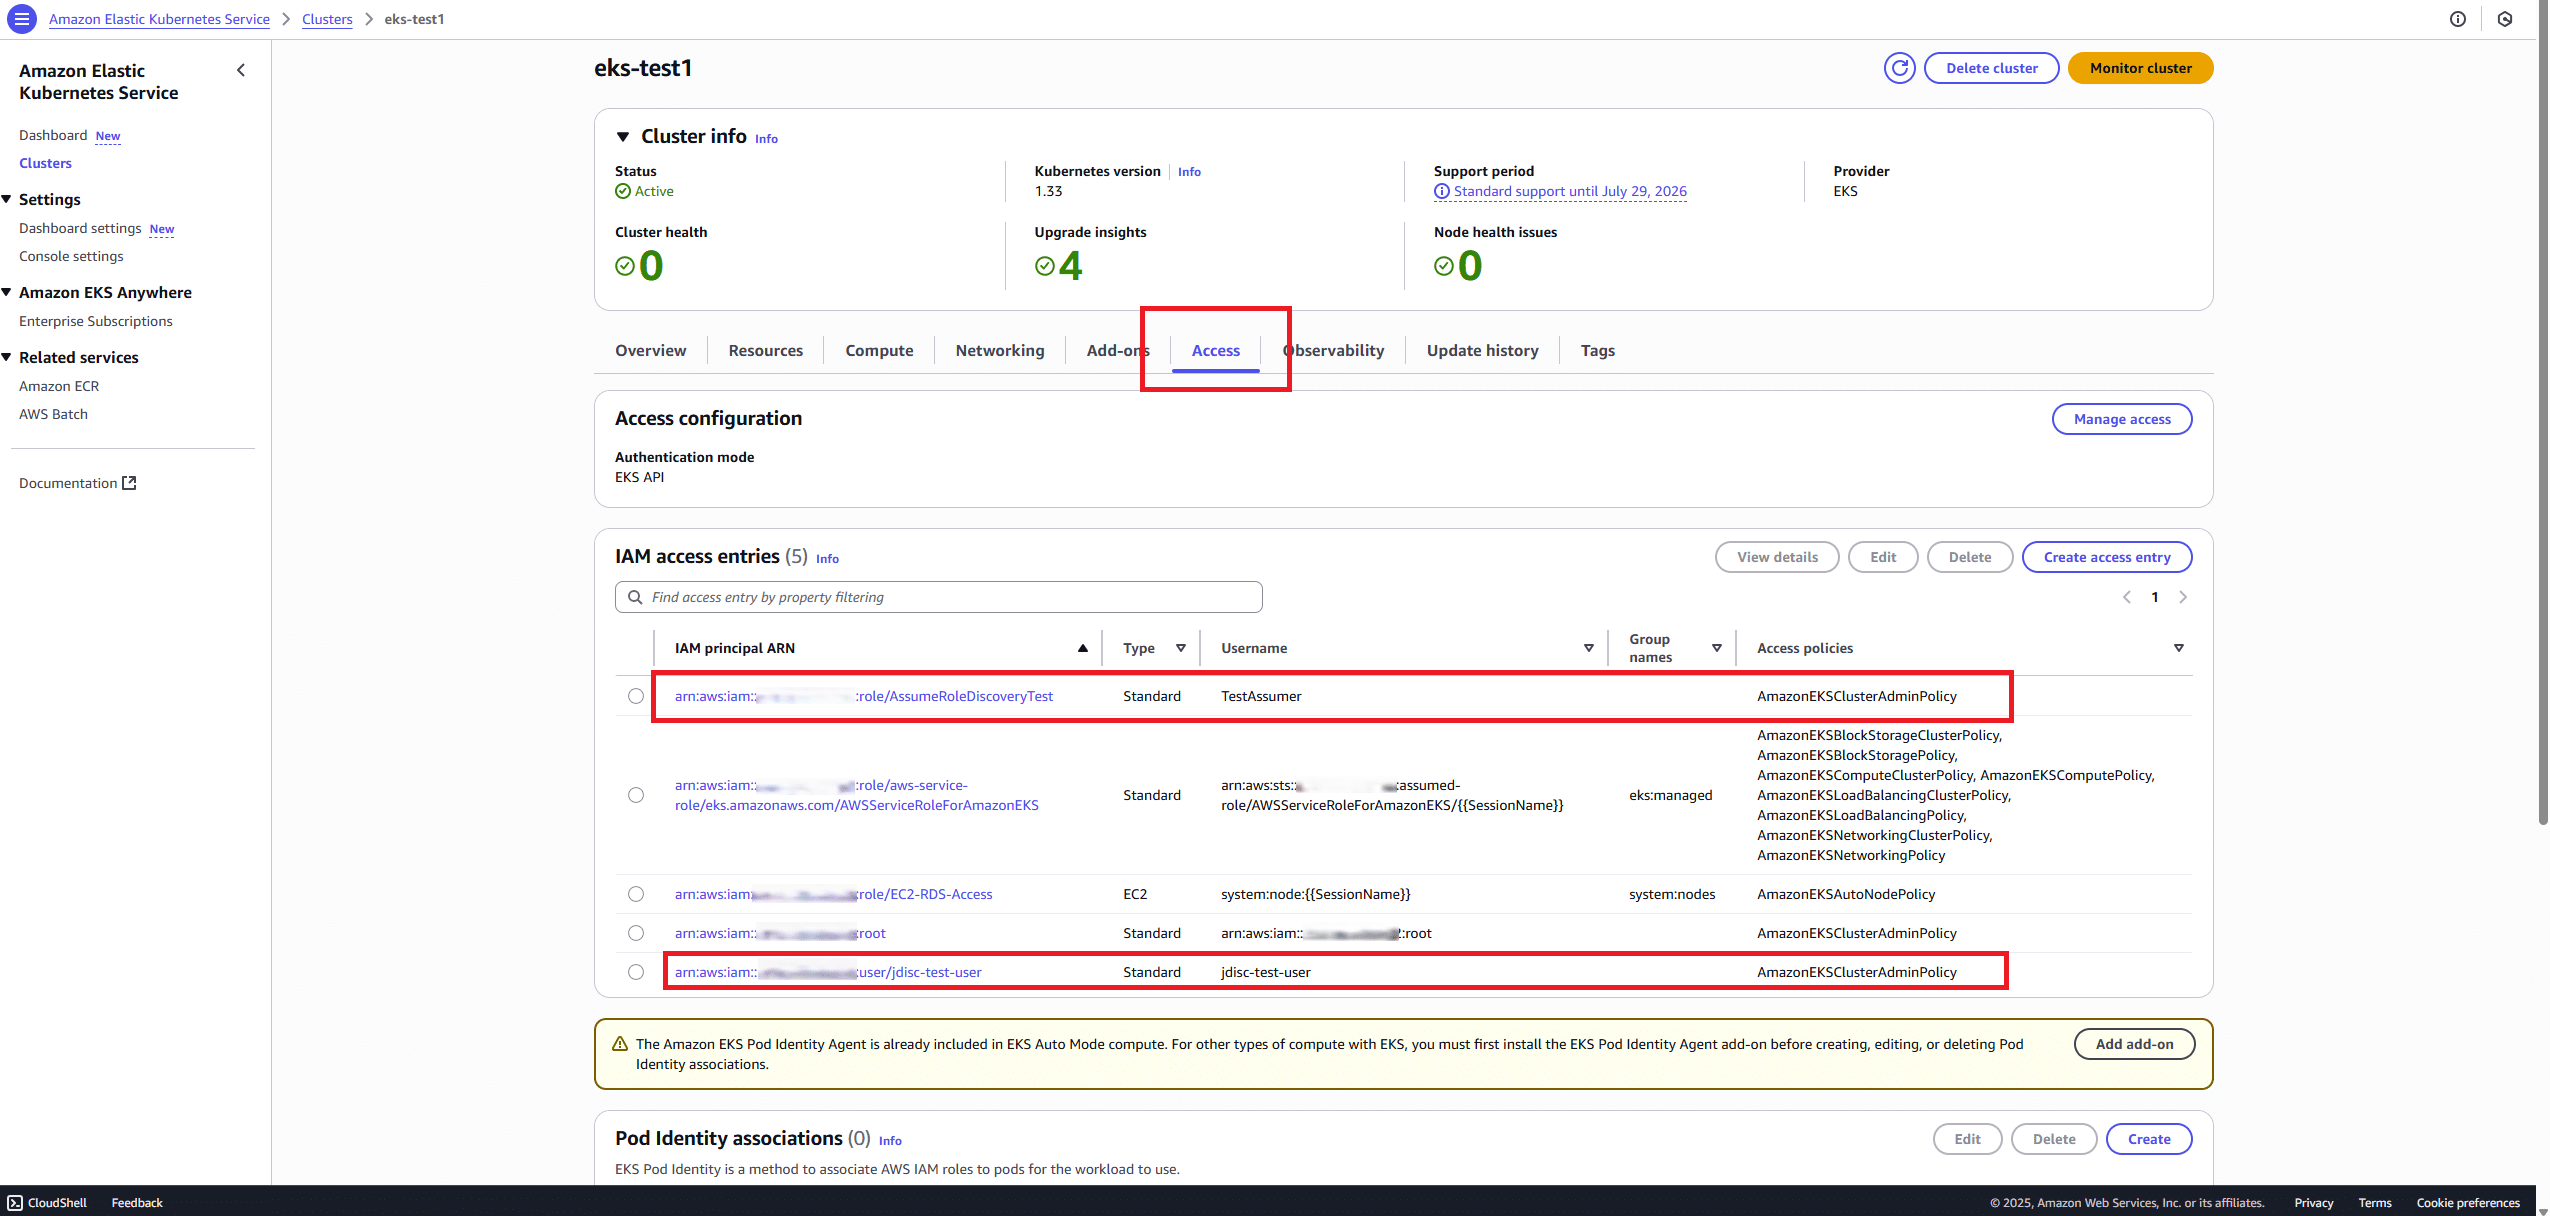Open the Compute tab

879,350
